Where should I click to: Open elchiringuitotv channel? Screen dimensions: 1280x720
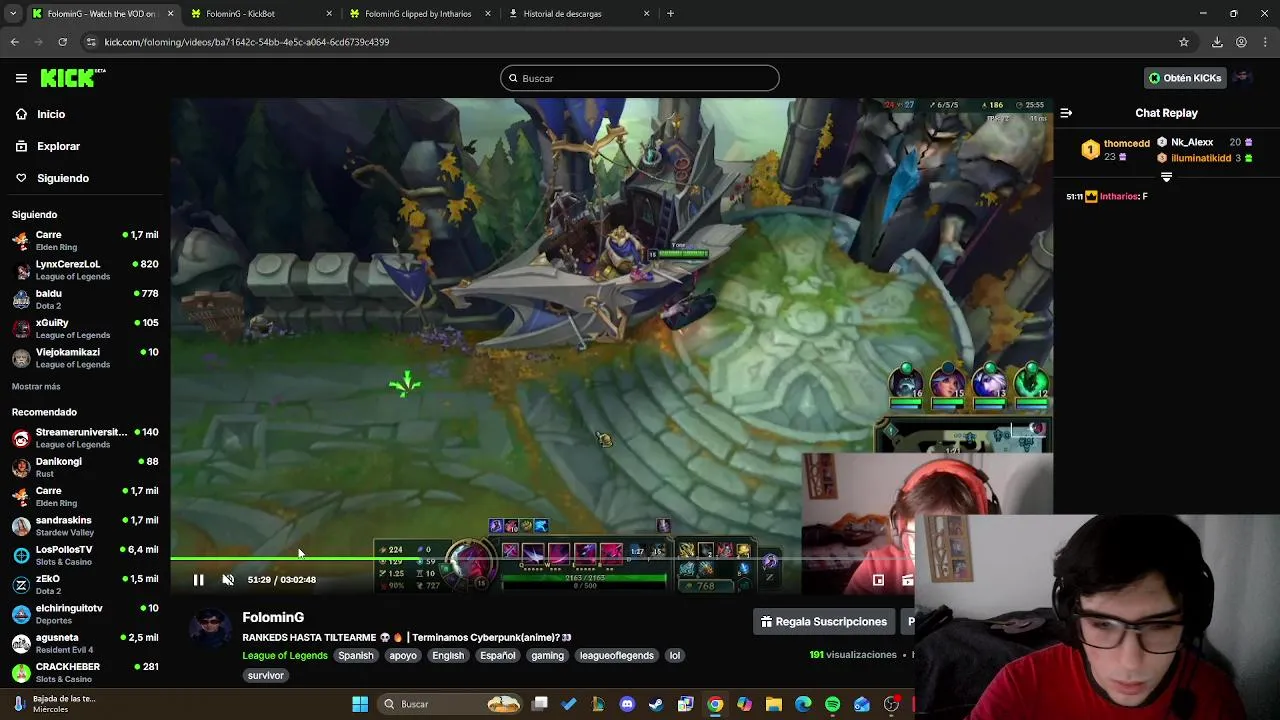85,614
